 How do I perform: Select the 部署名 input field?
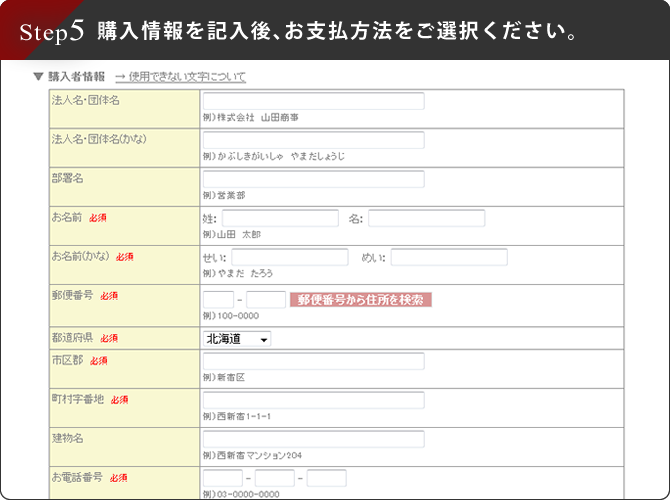313,179
